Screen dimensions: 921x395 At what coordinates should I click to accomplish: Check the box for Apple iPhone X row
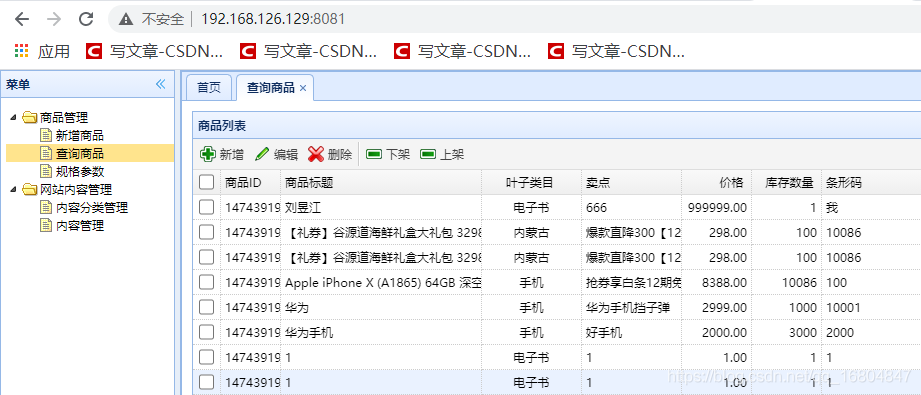pyautogui.click(x=206, y=283)
